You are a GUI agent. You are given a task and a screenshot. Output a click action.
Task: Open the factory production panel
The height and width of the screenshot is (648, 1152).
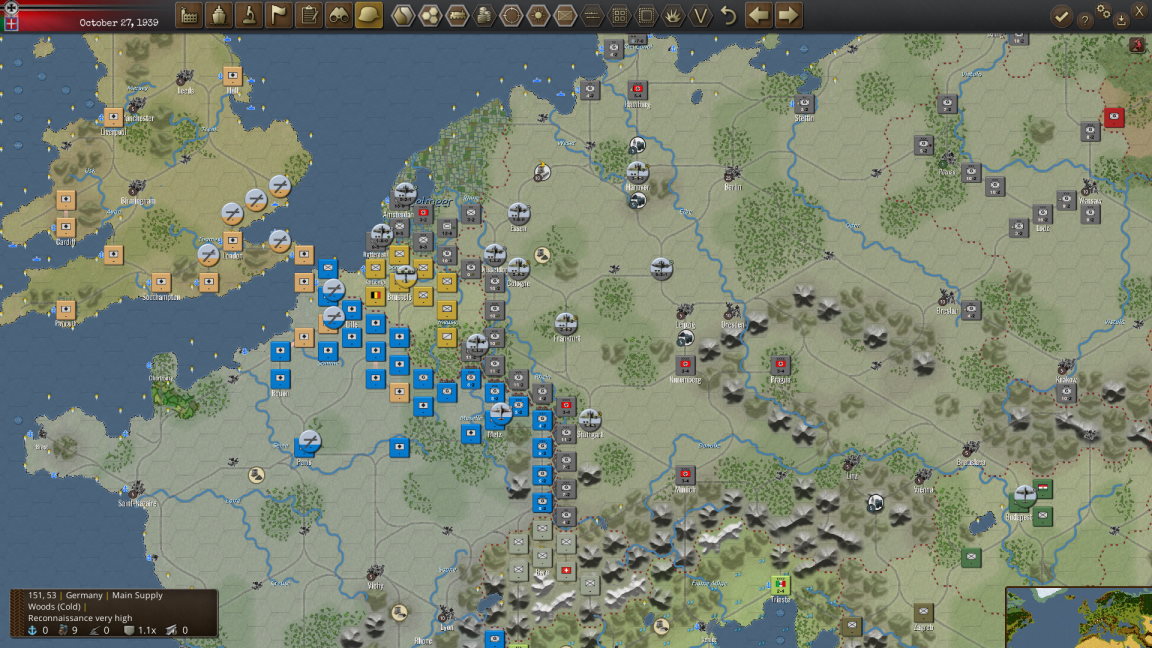[190, 15]
